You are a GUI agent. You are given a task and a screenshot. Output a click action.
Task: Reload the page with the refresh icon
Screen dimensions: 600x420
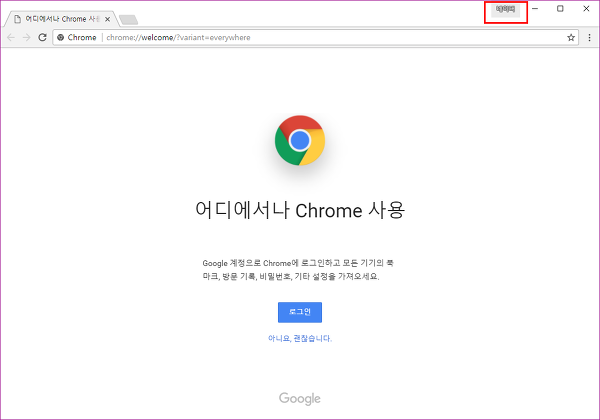pos(42,37)
